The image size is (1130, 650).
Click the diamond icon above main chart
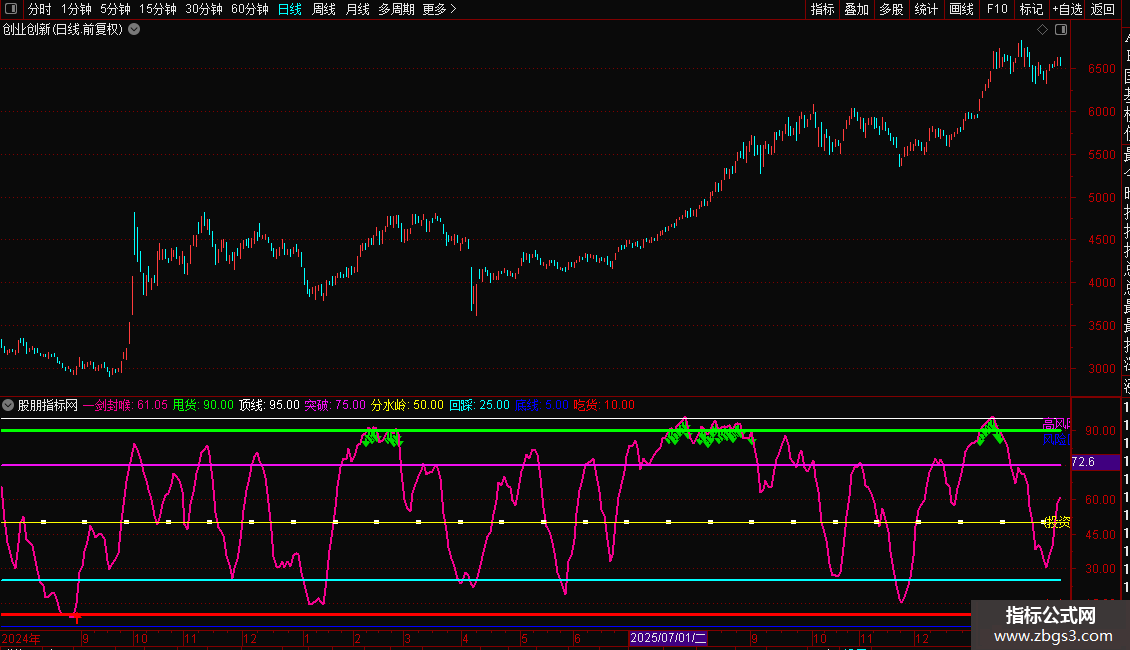pyautogui.click(x=1042, y=30)
